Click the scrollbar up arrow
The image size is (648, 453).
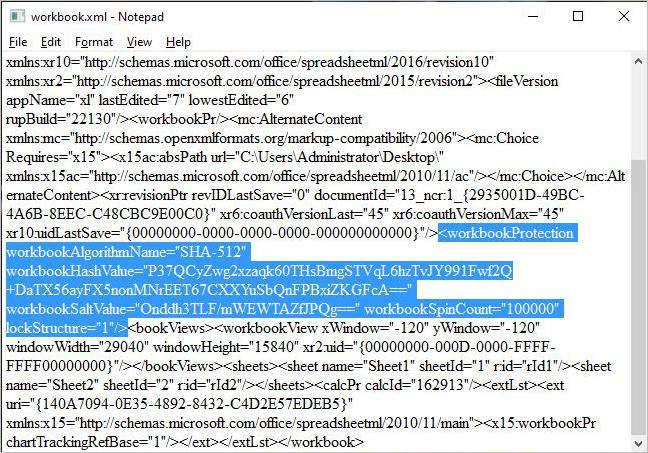click(x=638, y=62)
